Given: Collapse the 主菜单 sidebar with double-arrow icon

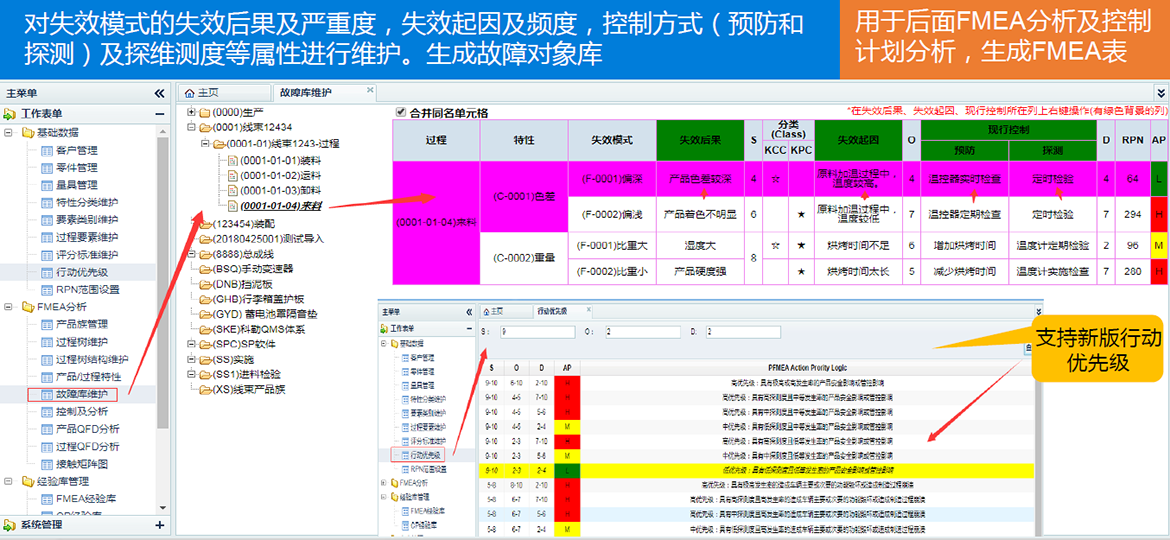Looking at the screenshot, I should point(159,94).
